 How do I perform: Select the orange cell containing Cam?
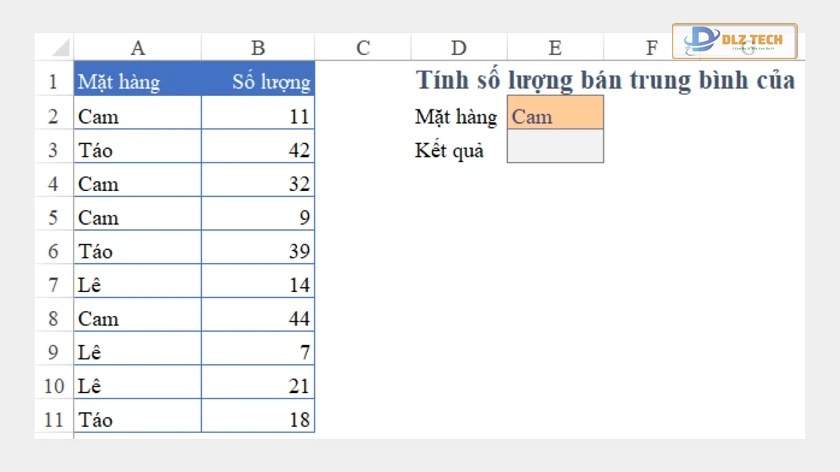click(555, 116)
